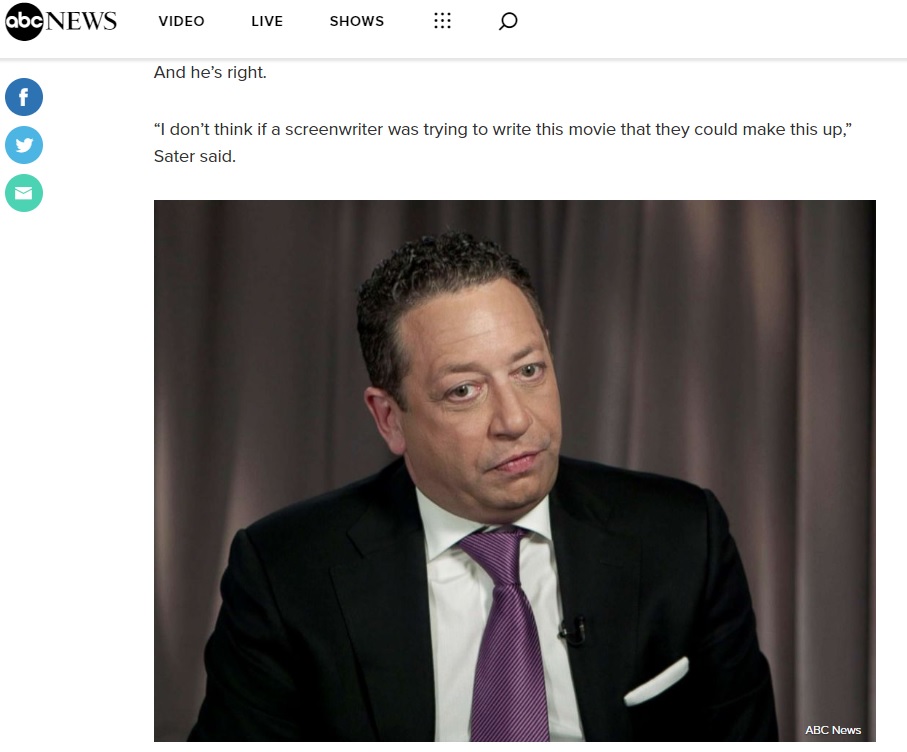Expand the dotted grid more menu
907x752 pixels.
[442, 21]
